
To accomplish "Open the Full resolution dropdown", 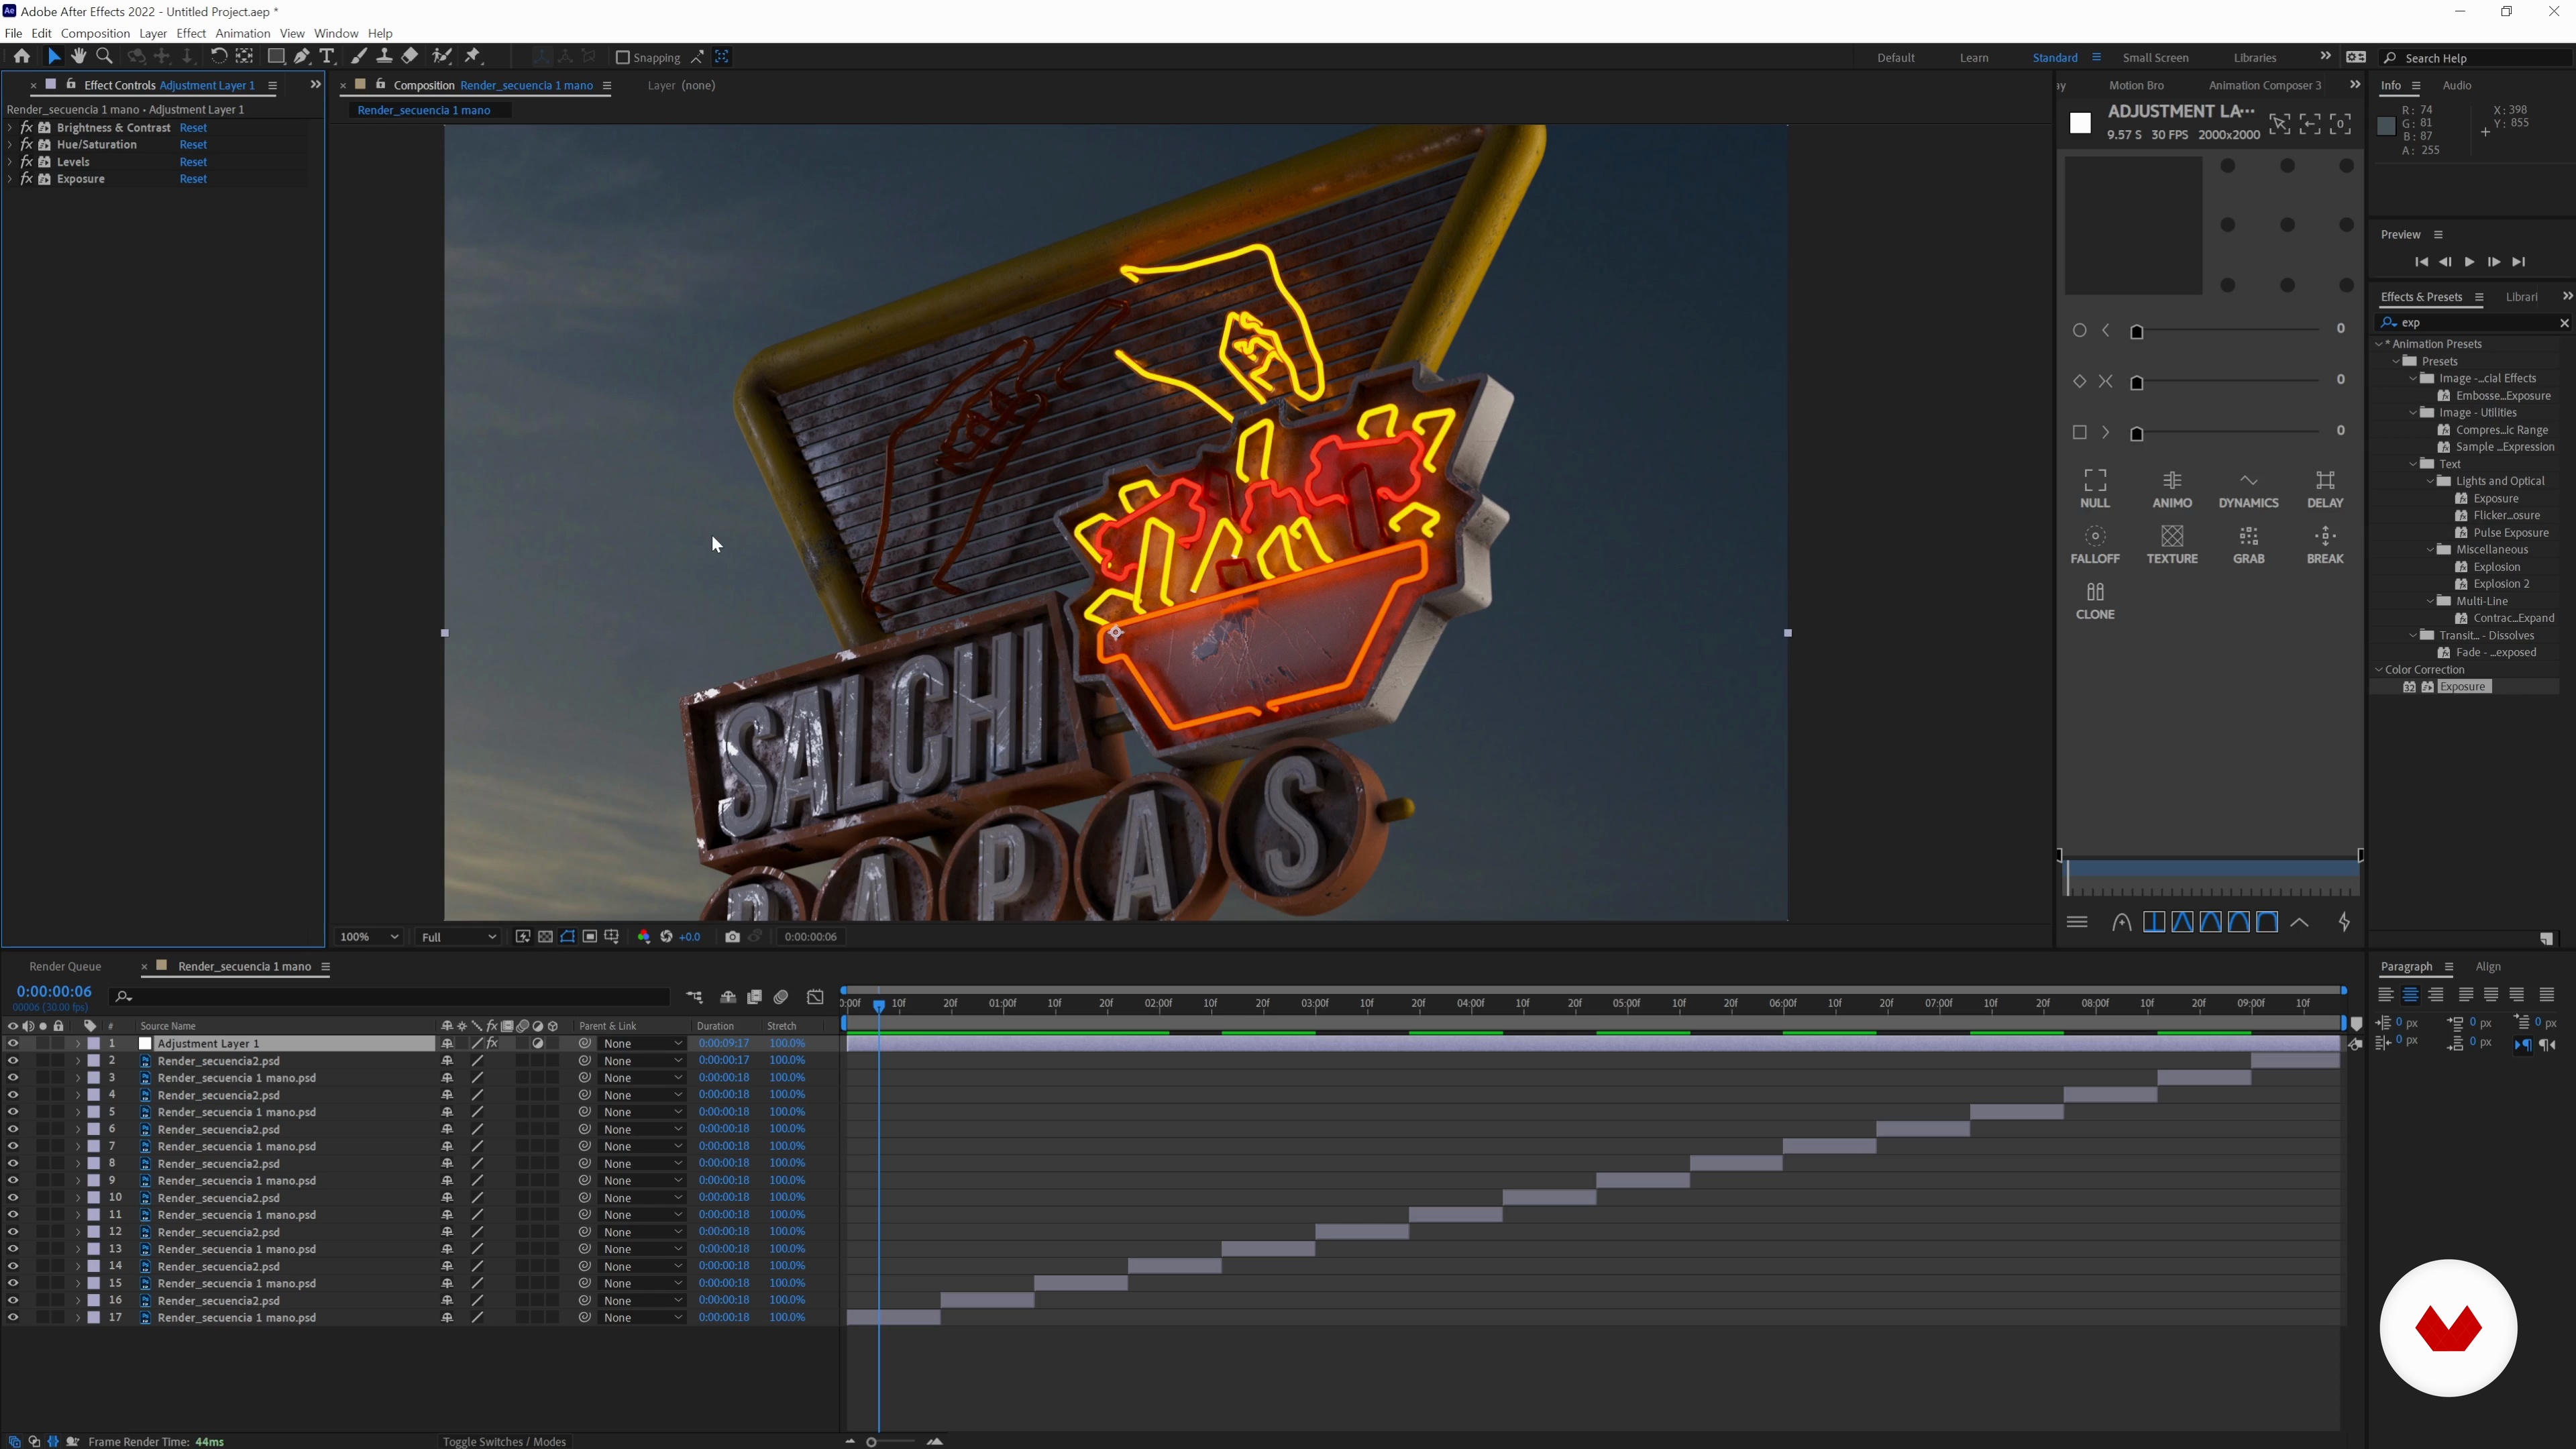I will pyautogui.click(x=458, y=937).
